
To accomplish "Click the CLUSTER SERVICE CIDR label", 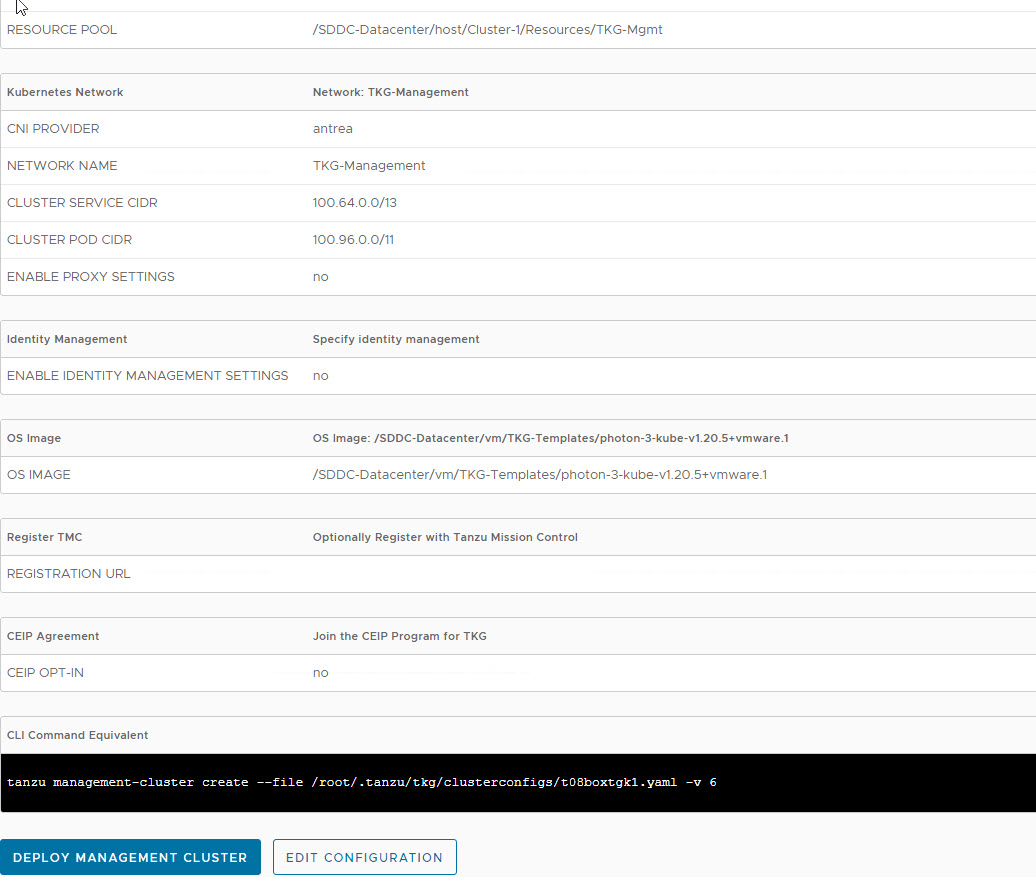I will click(x=82, y=203).
